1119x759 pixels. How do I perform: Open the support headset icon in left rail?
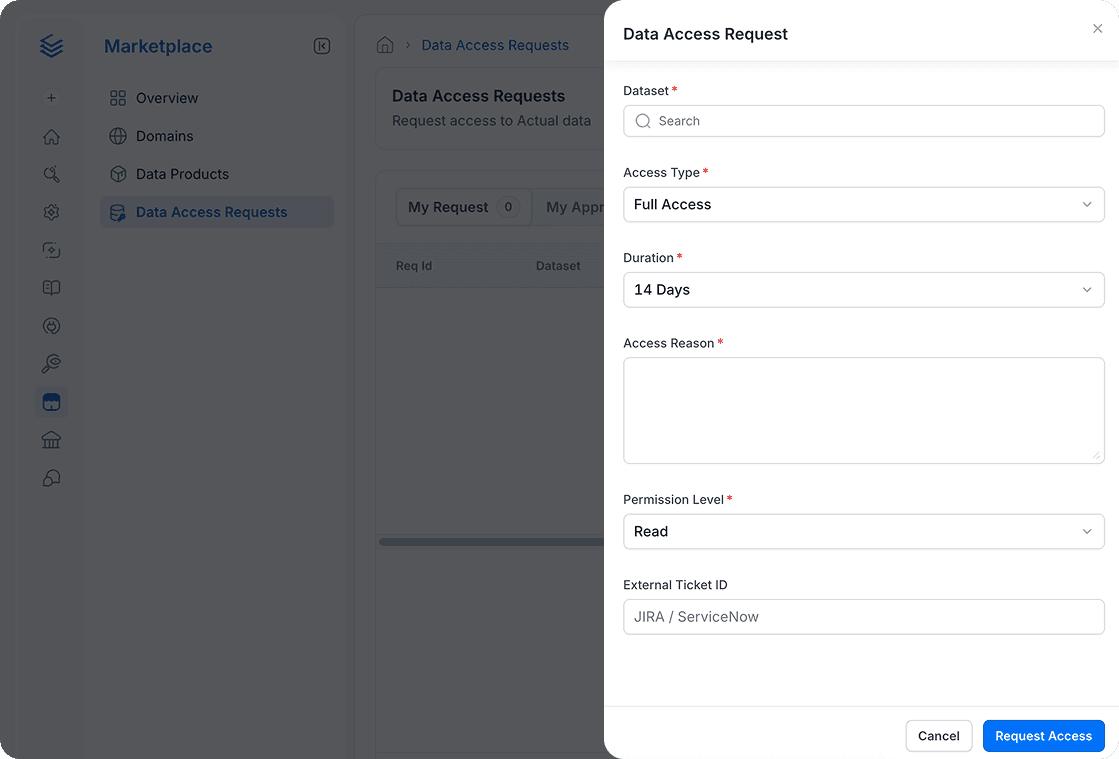tap(51, 478)
